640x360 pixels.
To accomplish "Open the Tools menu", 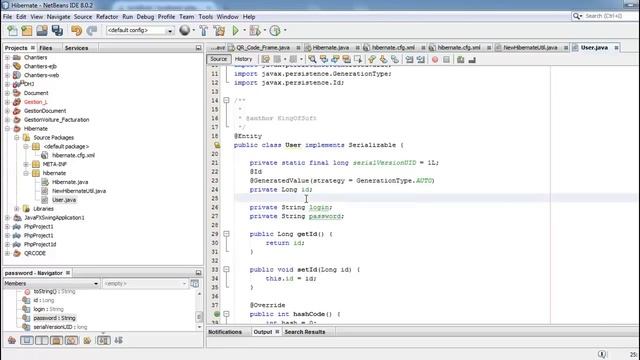I will (206, 17).
